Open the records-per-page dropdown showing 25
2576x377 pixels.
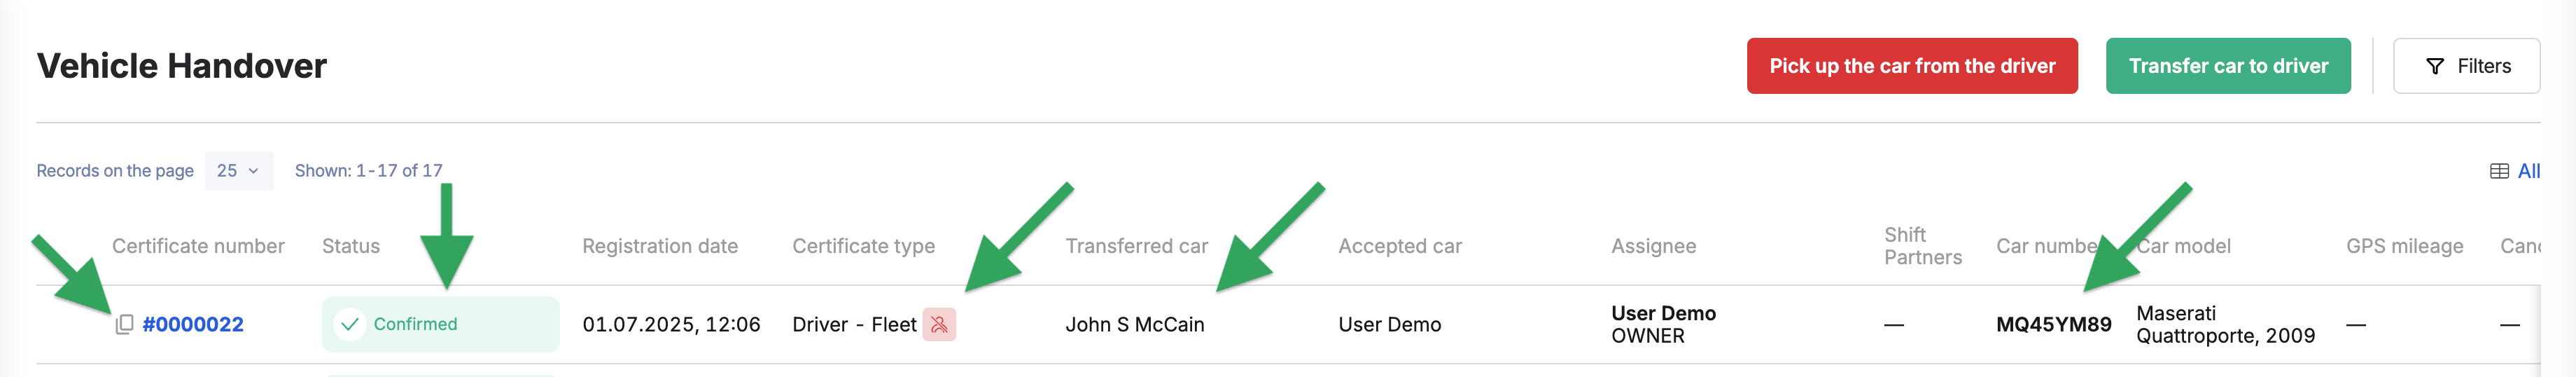[238, 171]
